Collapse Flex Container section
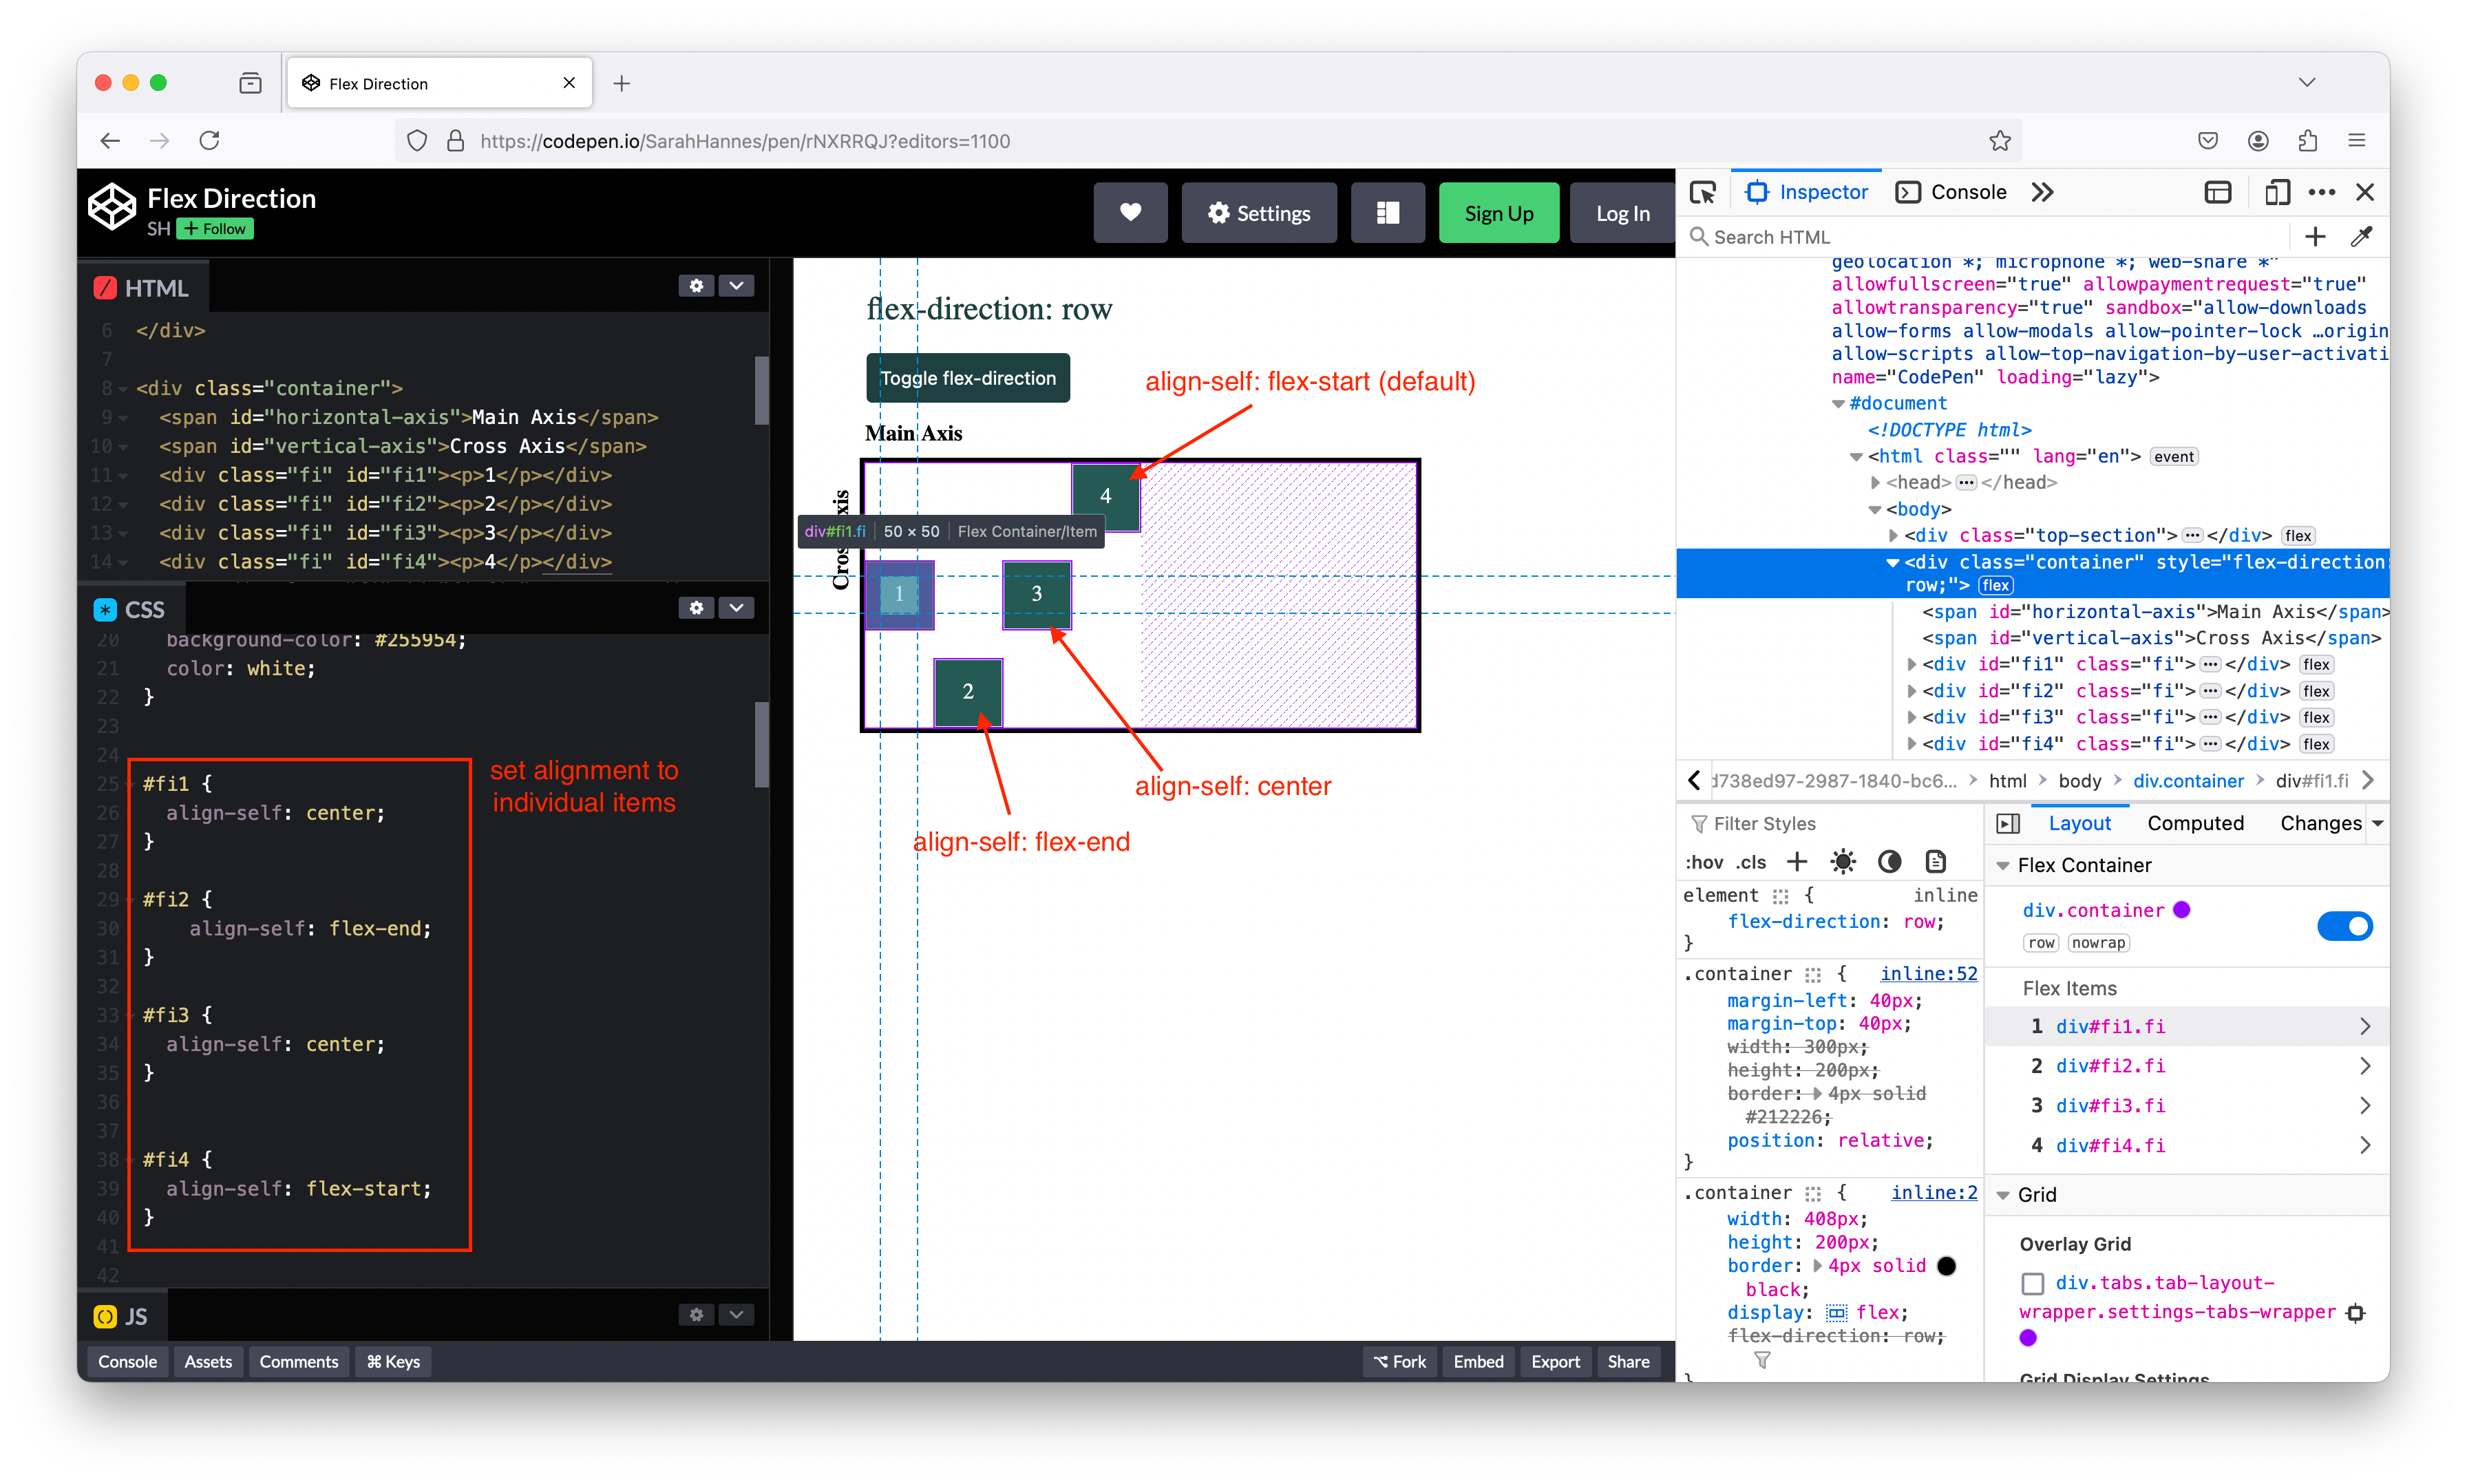This screenshot has height=1484, width=2467. point(2003,866)
